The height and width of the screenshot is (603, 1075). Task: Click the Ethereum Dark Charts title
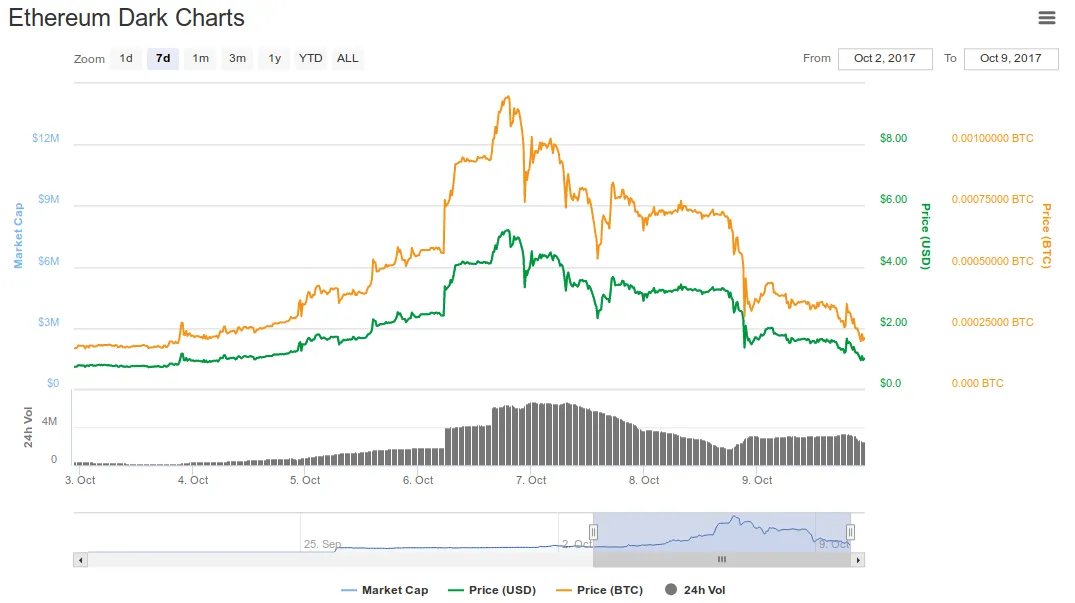point(127,18)
